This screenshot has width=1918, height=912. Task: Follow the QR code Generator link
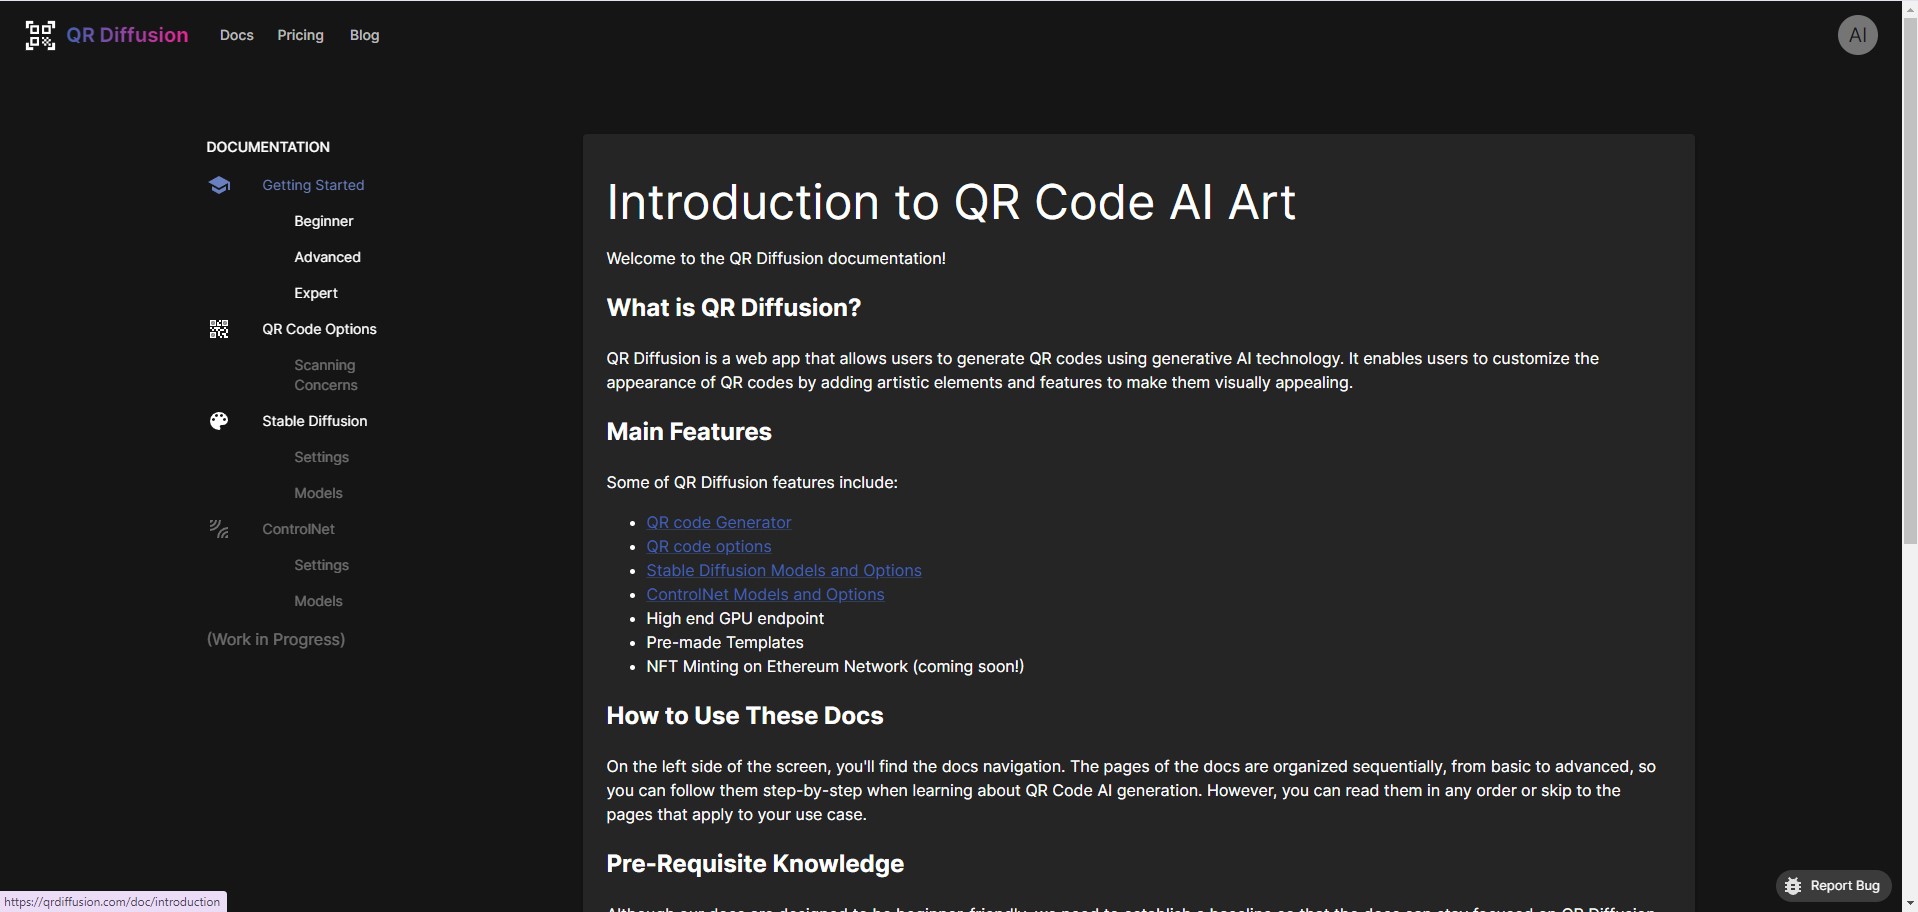(x=718, y=522)
